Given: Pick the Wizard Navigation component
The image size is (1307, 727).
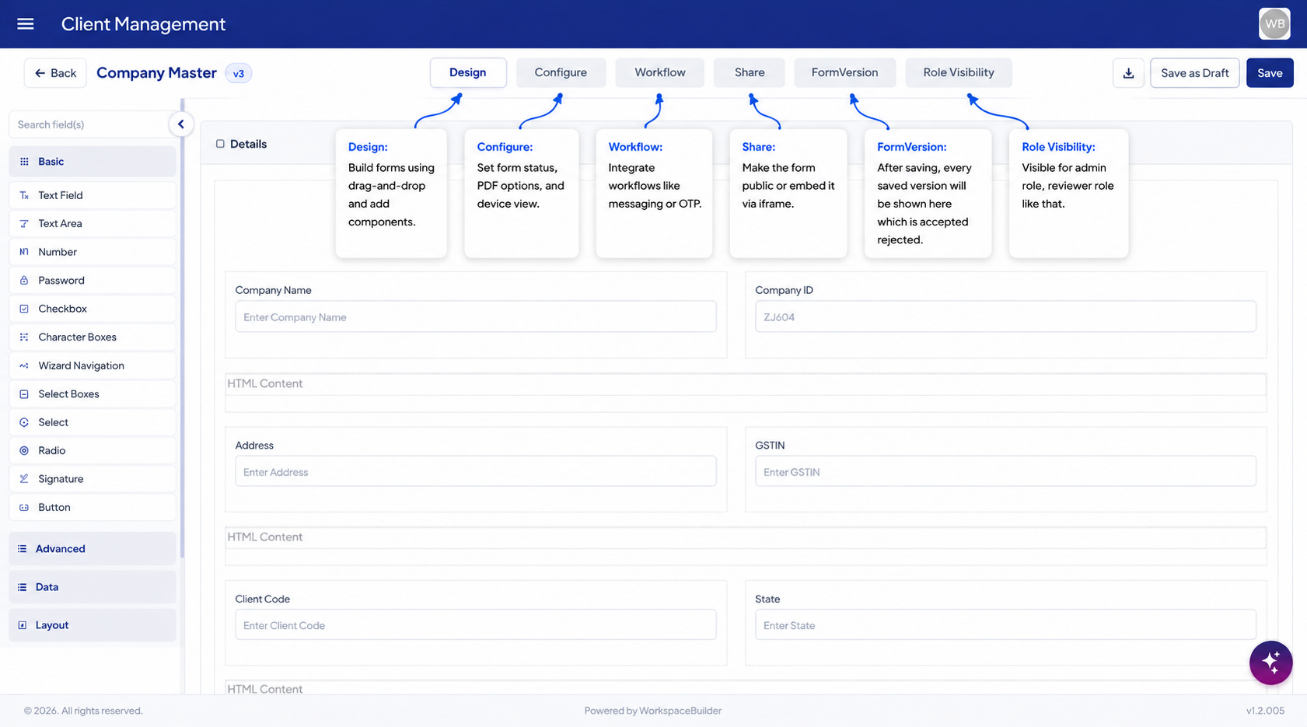Looking at the screenshot, I should click(x=92, y=366).
